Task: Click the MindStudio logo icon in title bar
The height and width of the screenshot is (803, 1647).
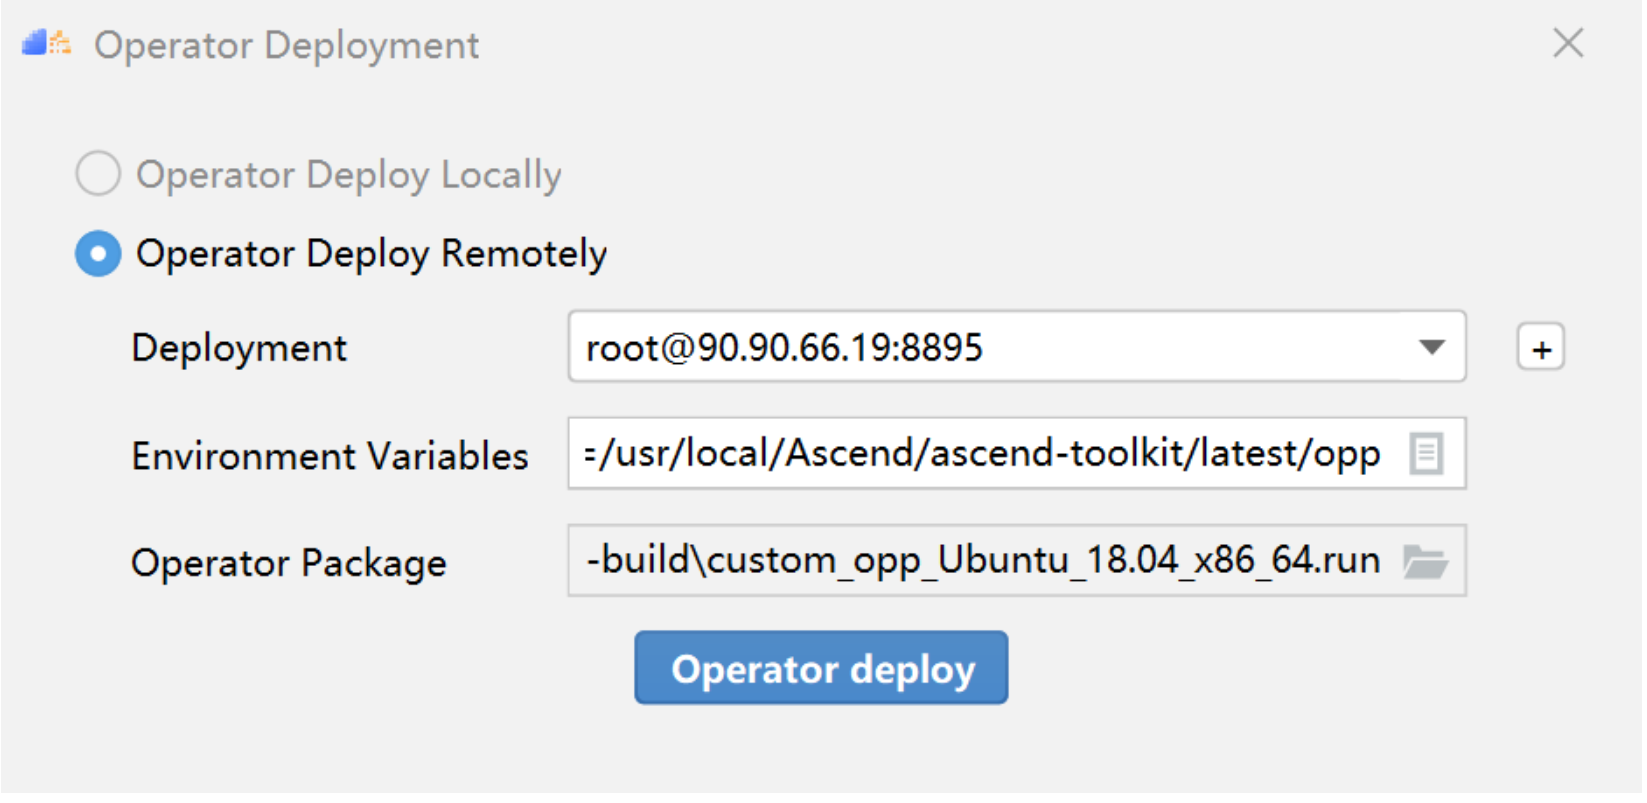Action: pyautogui.click(x=46, y=43)
